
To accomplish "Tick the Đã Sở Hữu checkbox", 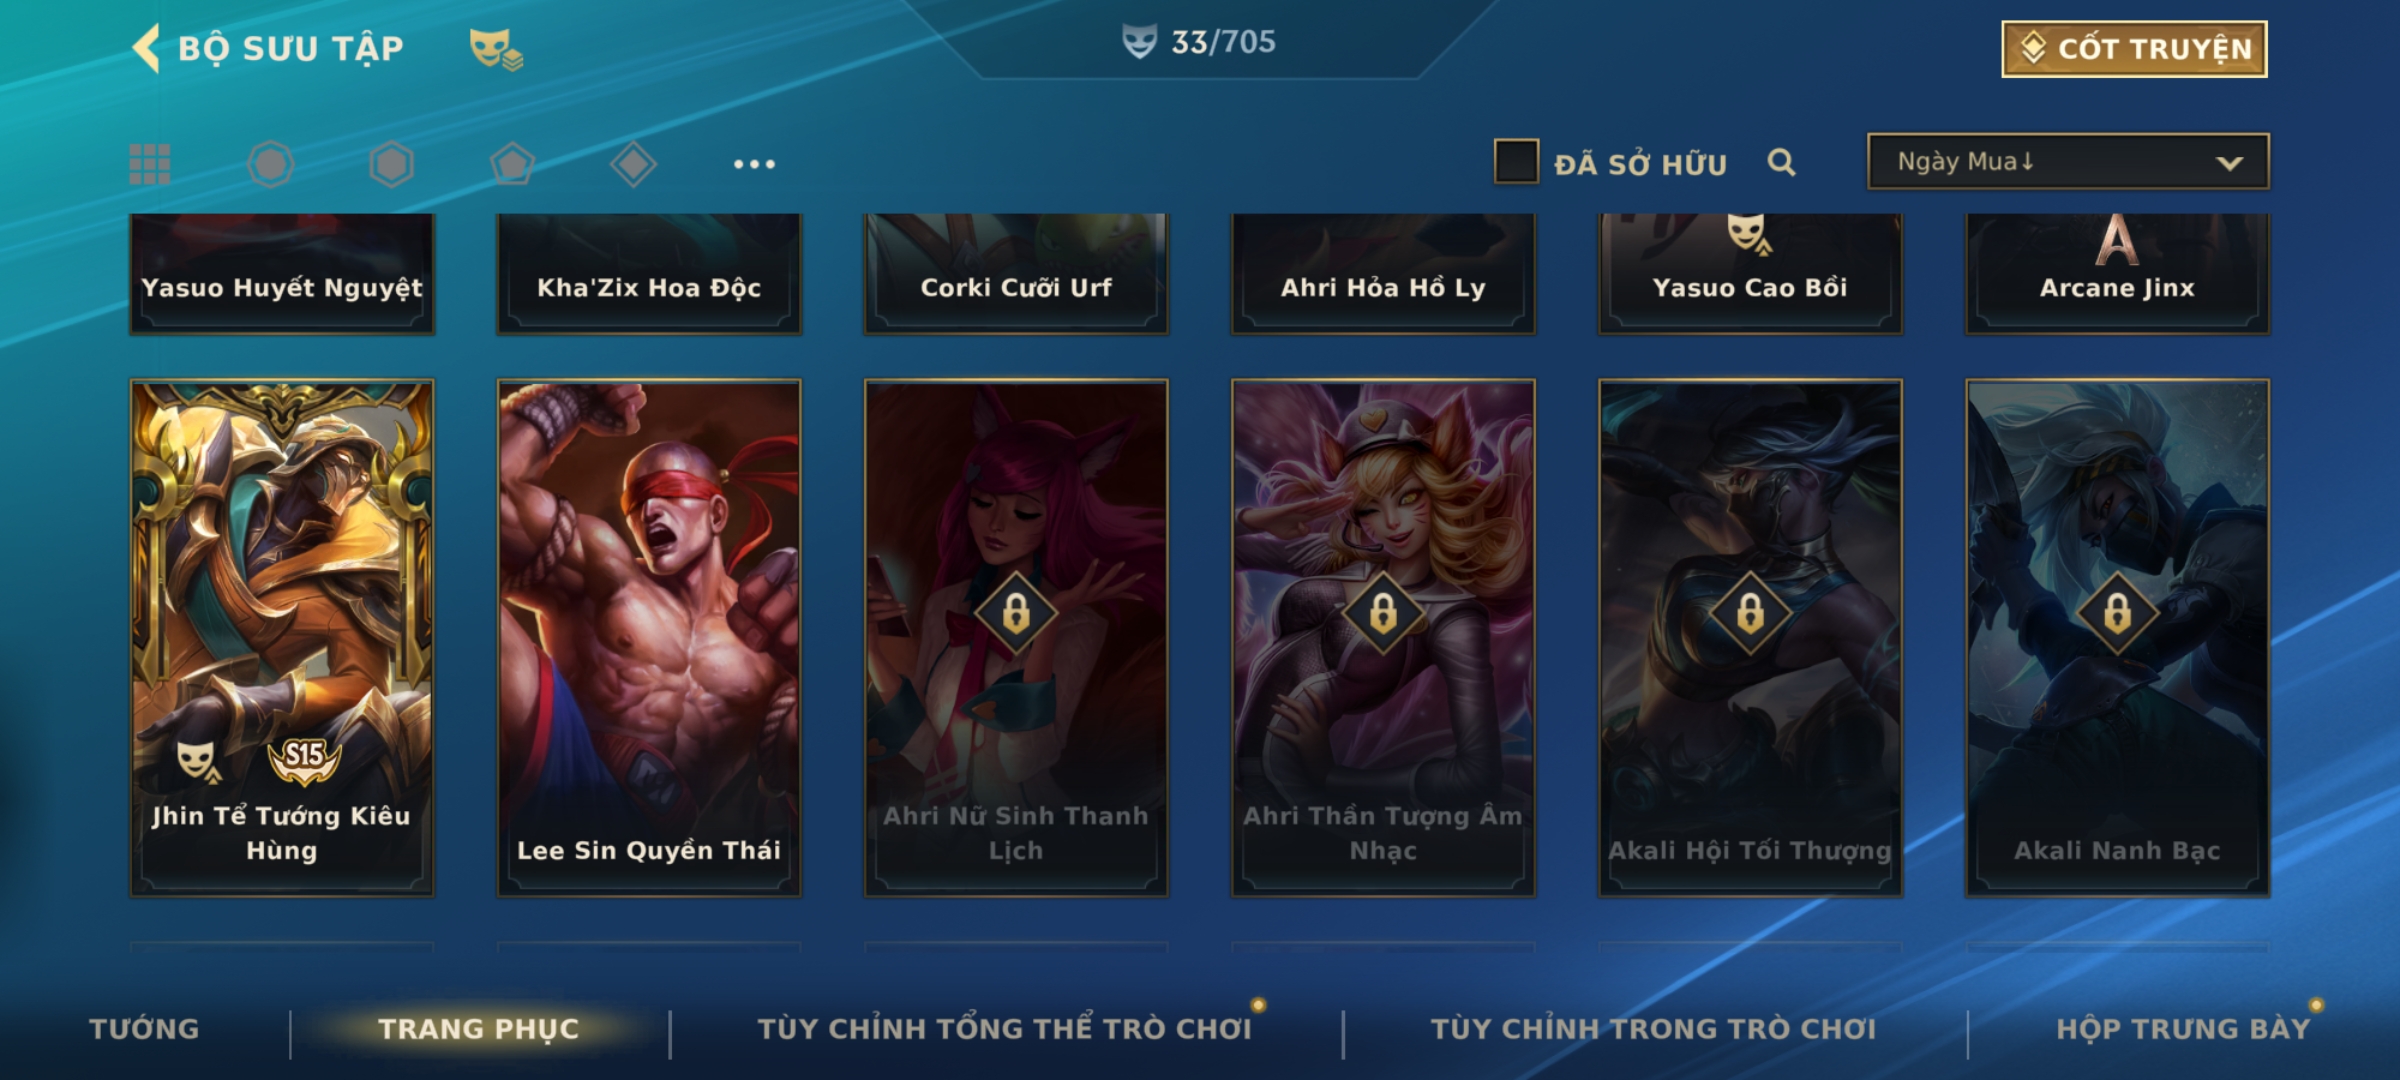I will [x=1516, y=162].
